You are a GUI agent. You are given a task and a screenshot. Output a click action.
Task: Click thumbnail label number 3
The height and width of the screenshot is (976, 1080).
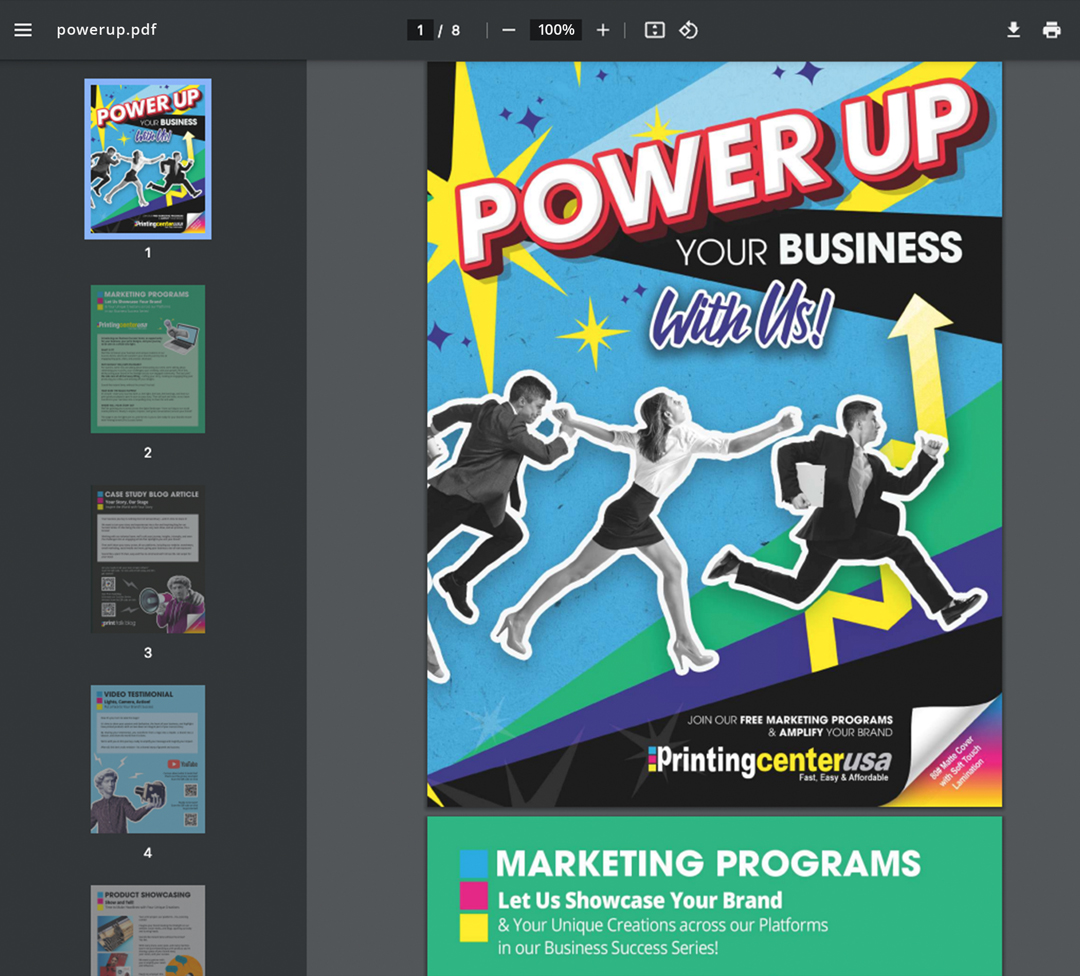tap(147, 653)
